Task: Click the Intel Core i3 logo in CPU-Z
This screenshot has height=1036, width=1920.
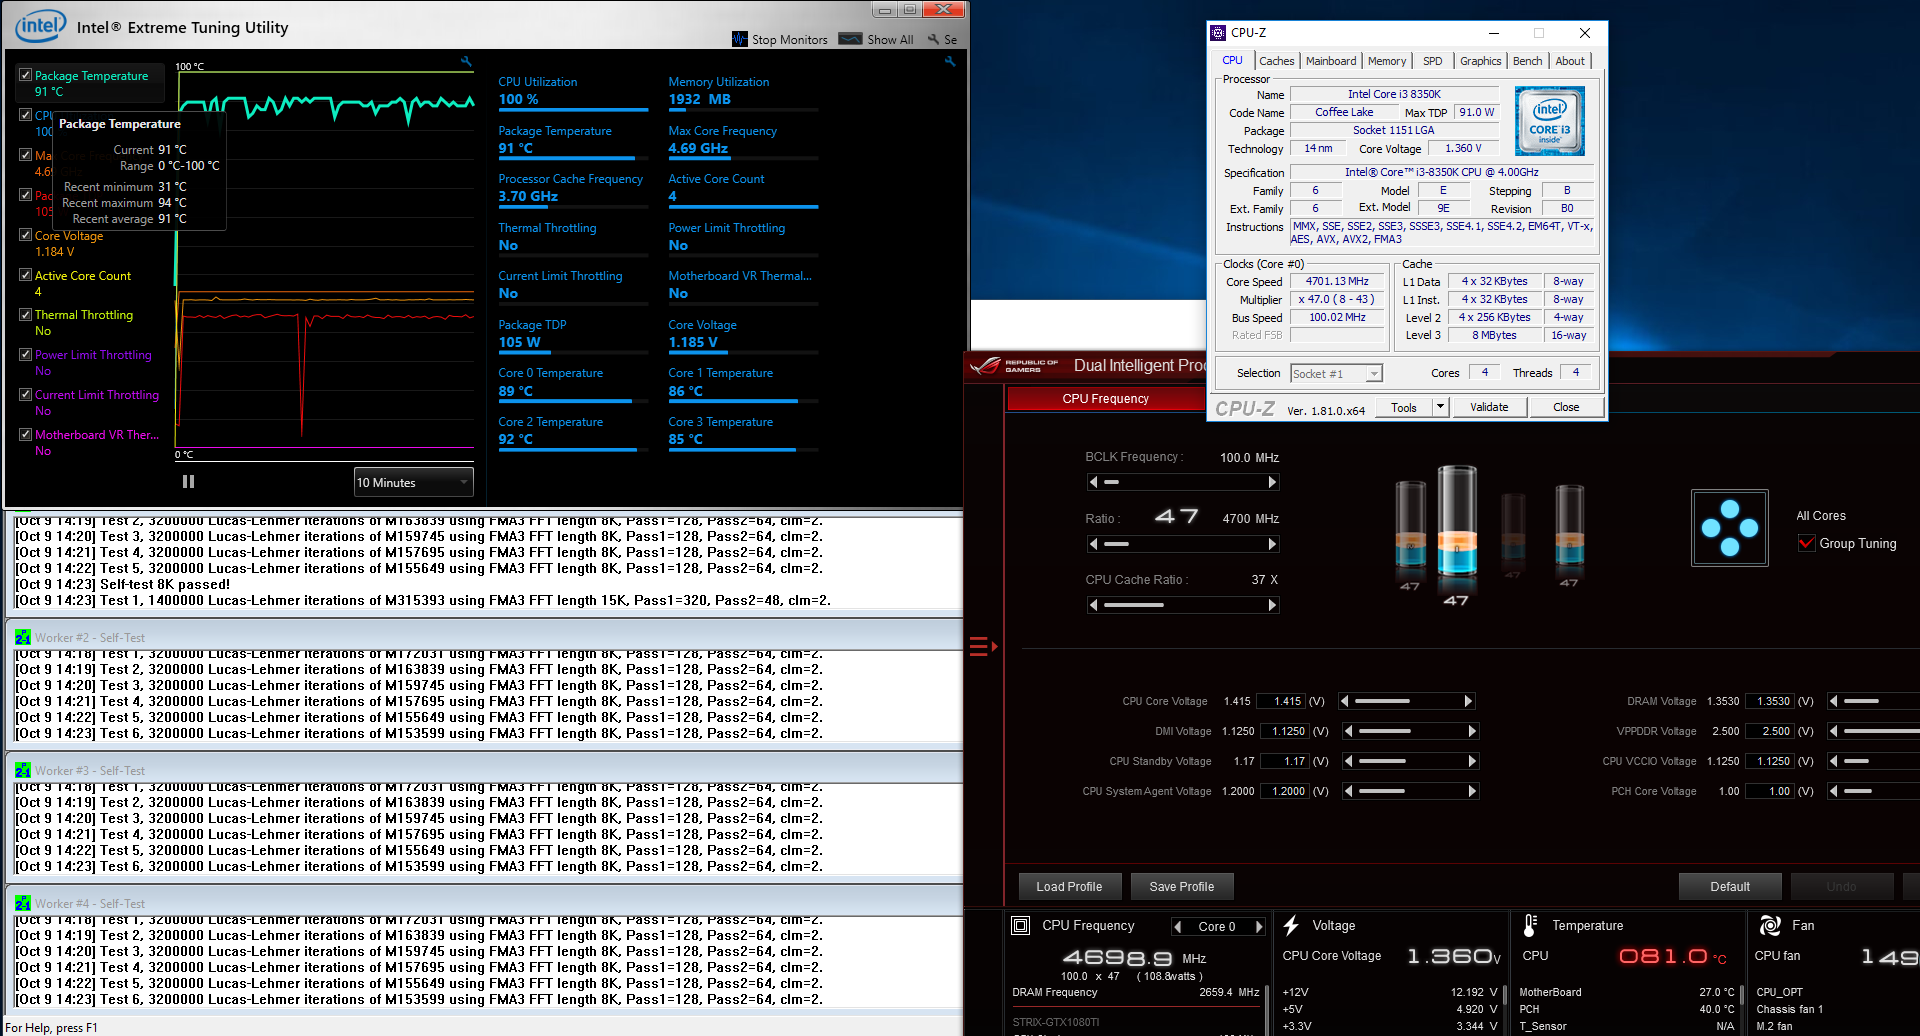Action: coord(1550,121)
